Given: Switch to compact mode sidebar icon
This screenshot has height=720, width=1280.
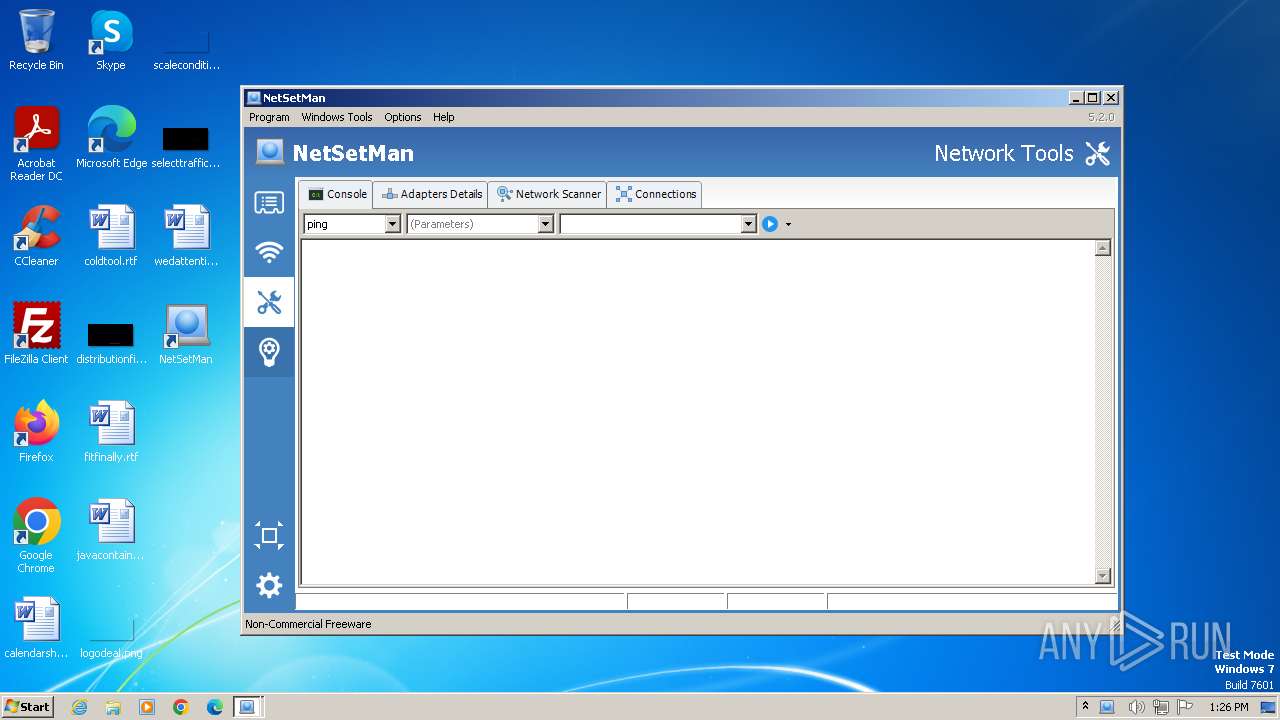Looking at the screenshot, I should 269,535.
